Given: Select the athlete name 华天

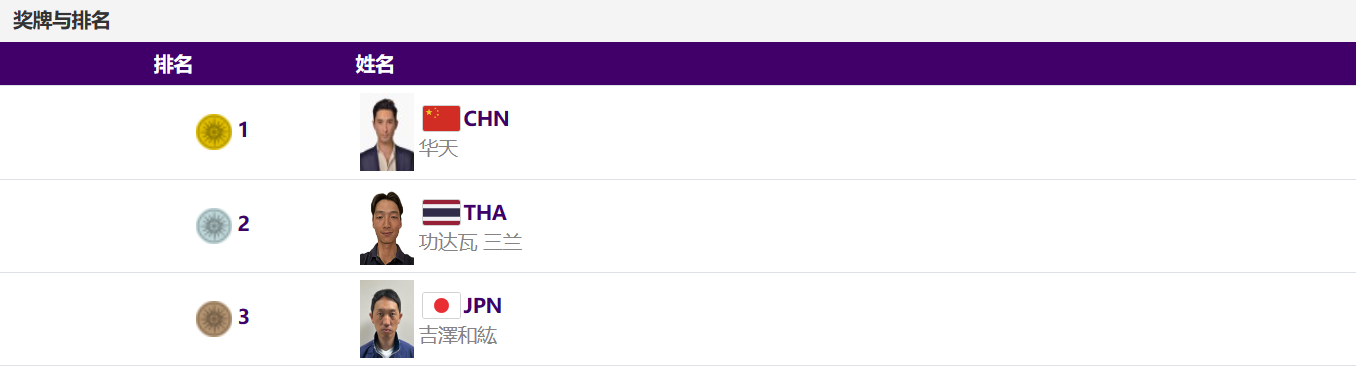Looking at the screenshot, I should (x=438, y=149).
